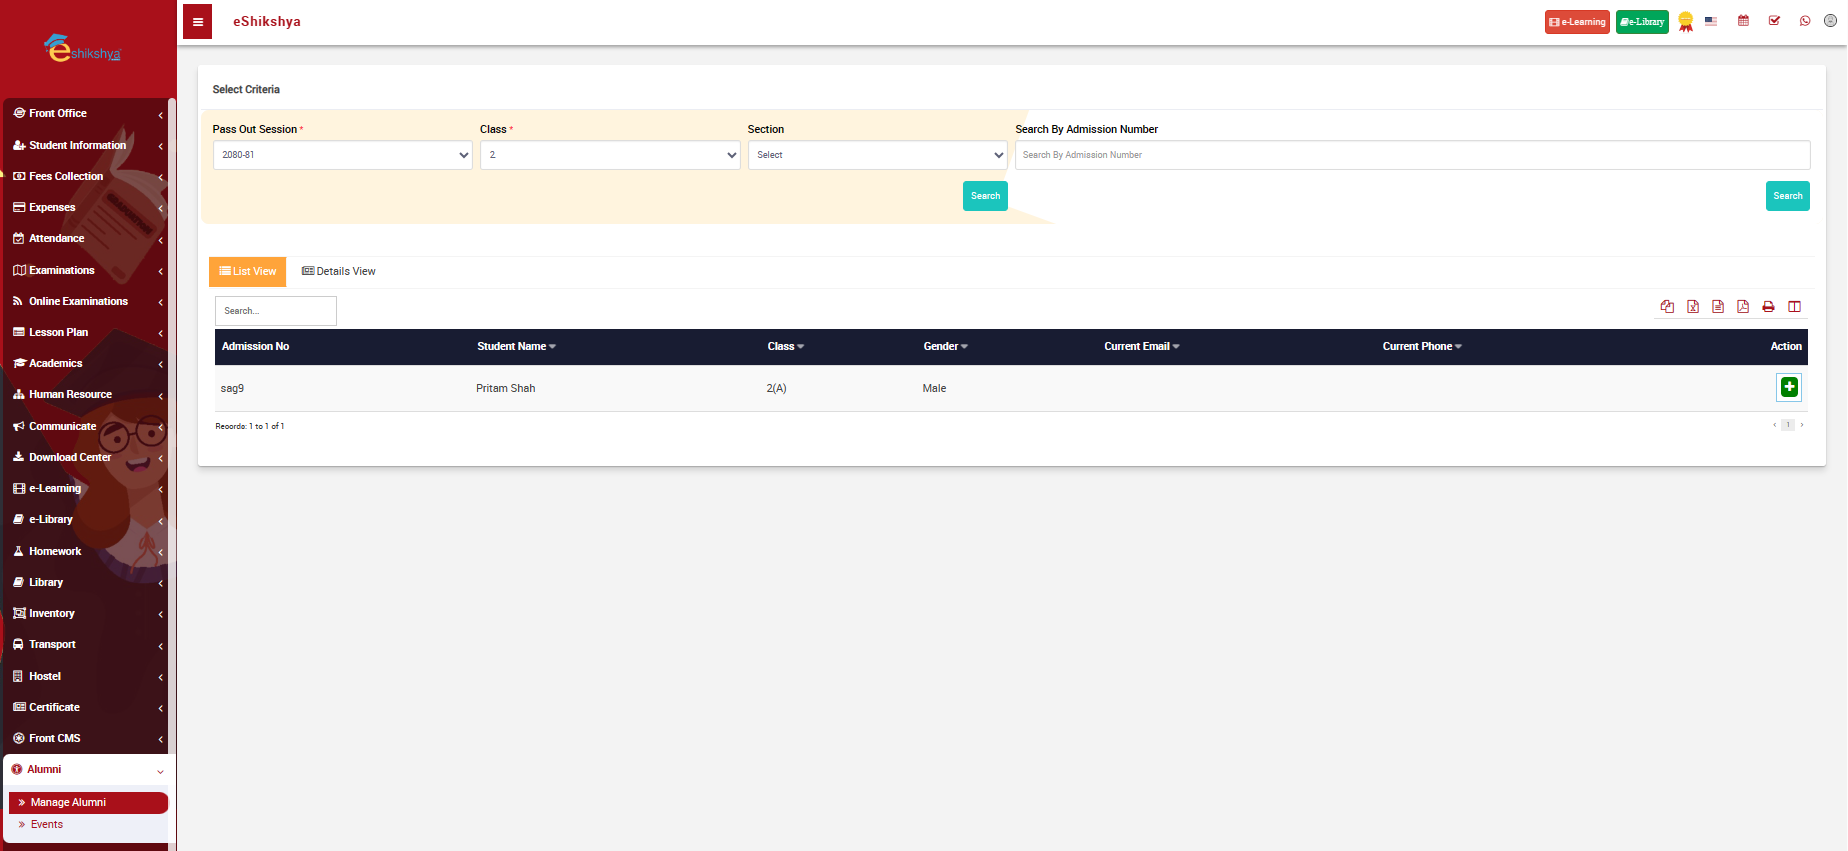Click the green plus action for Pritam Shah
Viewport: 1848px width, 851px height.
pos(1789,387)
